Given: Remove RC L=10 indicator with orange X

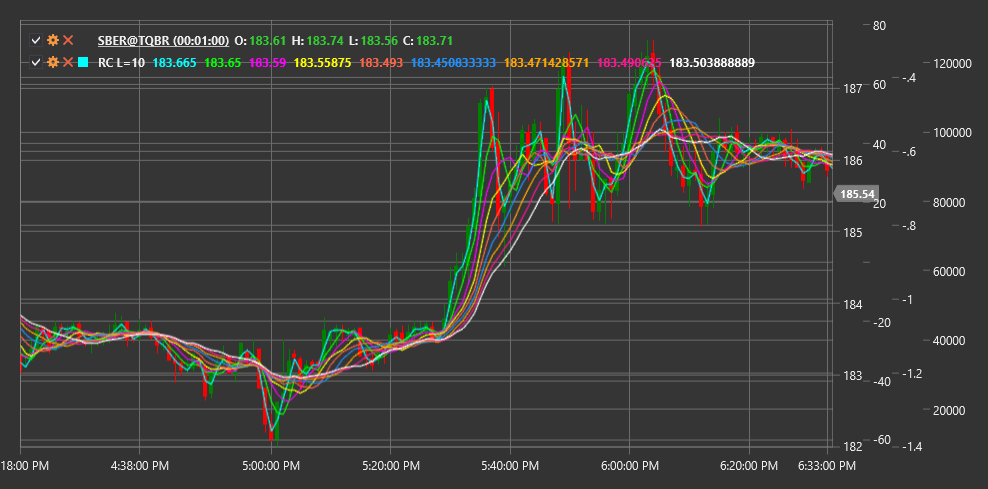Looking at the screenshot, I should tap(68, 62).
